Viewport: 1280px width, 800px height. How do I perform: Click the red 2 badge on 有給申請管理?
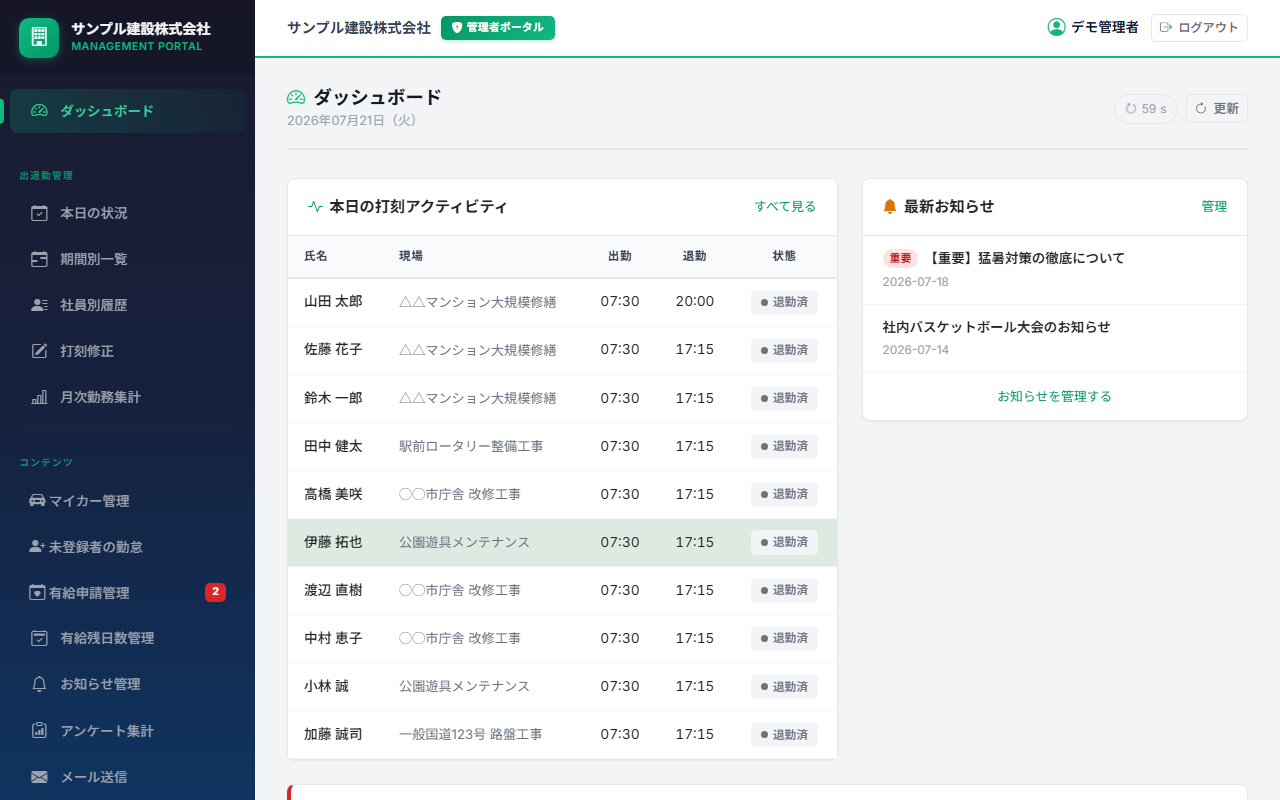tap(215, 592)
